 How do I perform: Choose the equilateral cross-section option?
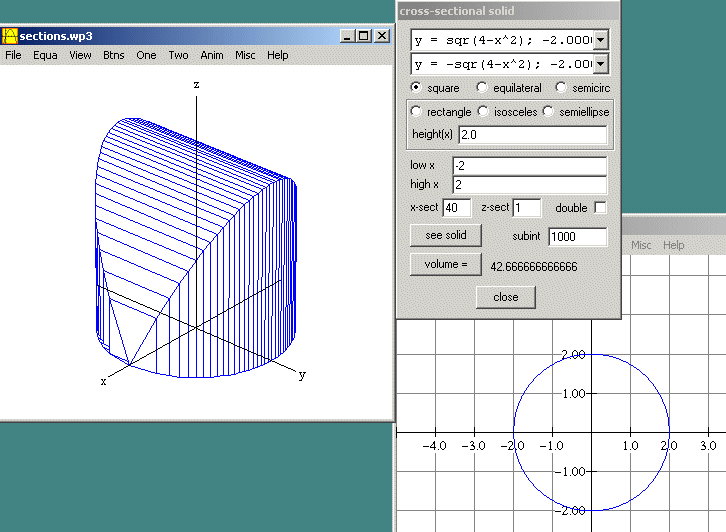point(482,88)
